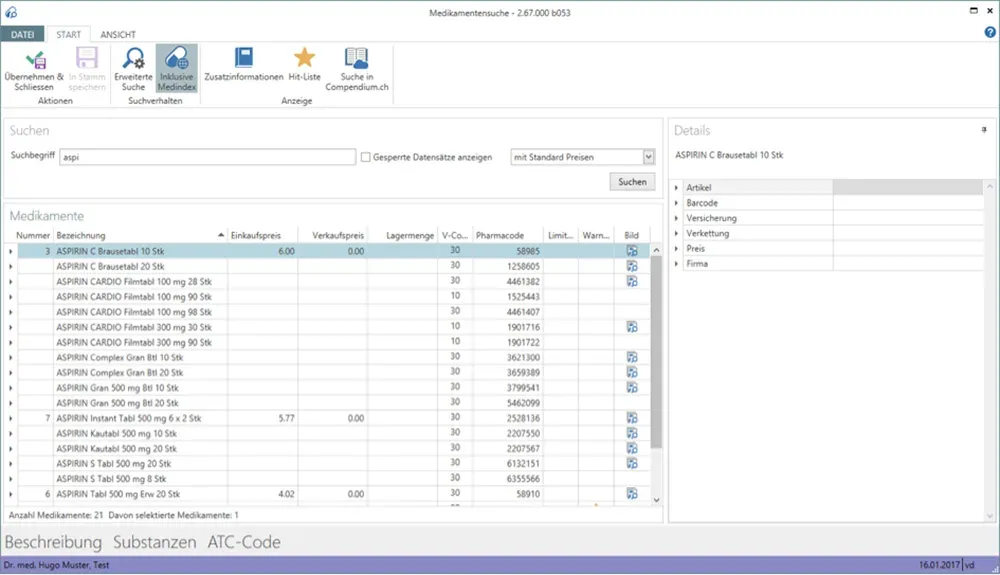Expand the Versicherung details section

click(x=676, y=218)
